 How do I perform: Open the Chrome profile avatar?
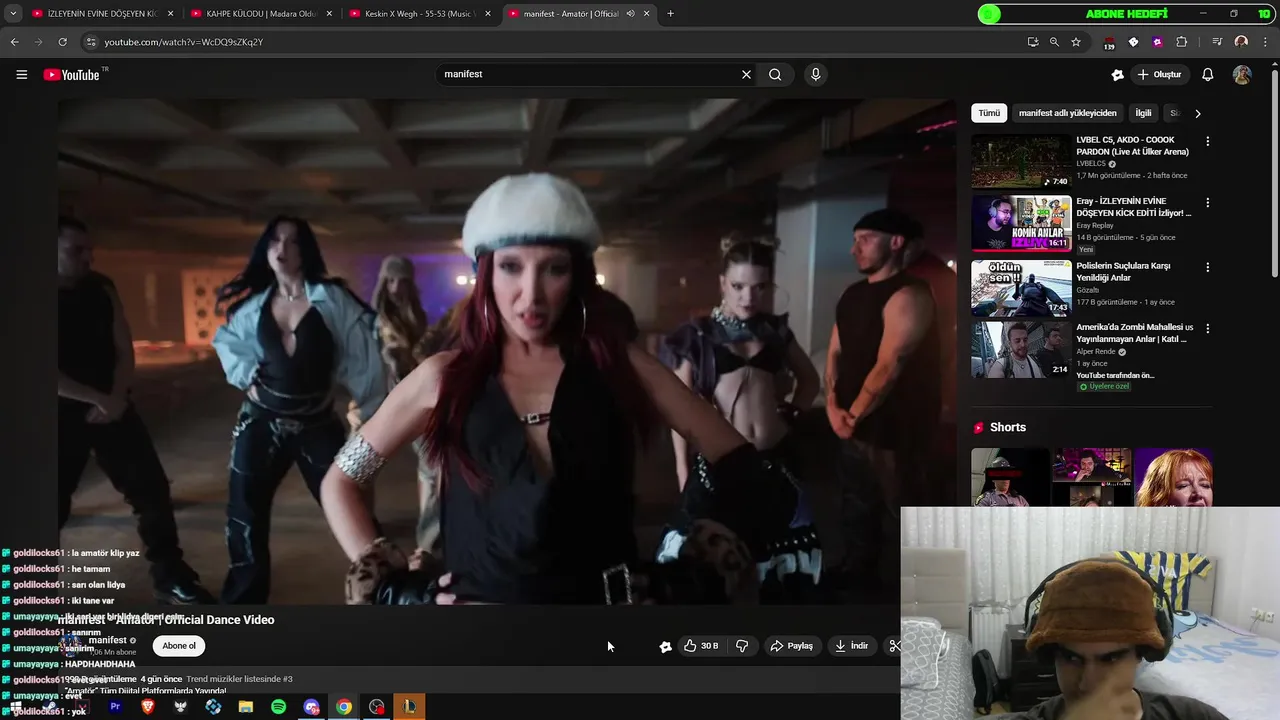pyautogui.click(x=1241, y=42)
